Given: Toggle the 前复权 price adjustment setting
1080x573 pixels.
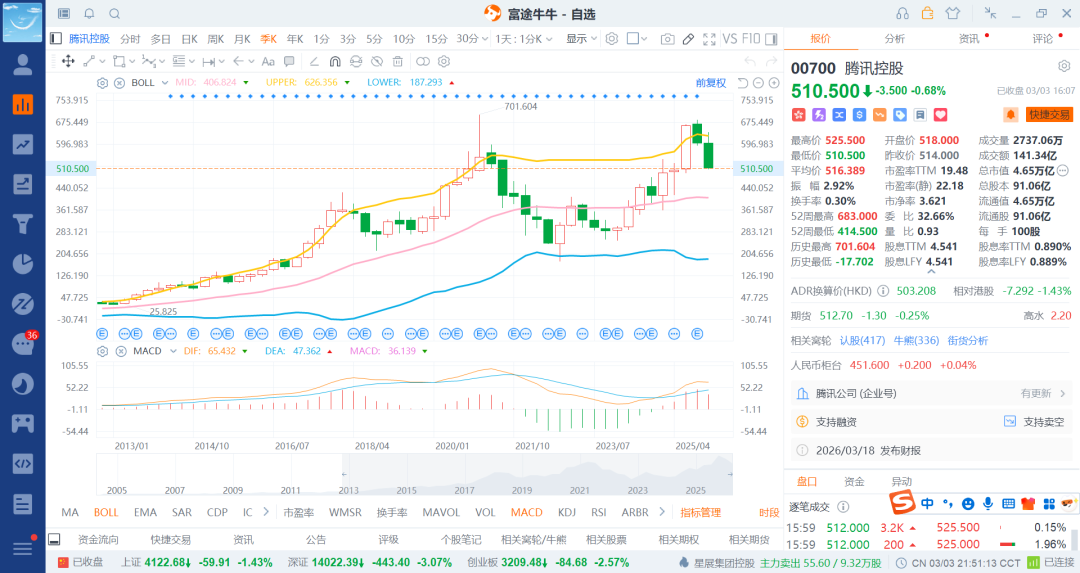Looking at the screenshot, I should coord(710,82).
